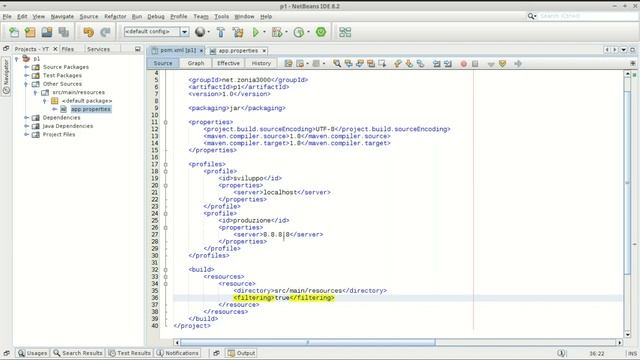Viewport: 640px width, 360px height.
Task: Click the grid-shaped icon after the reload icon
Action: pyautogui.click(x=345, y=32)
